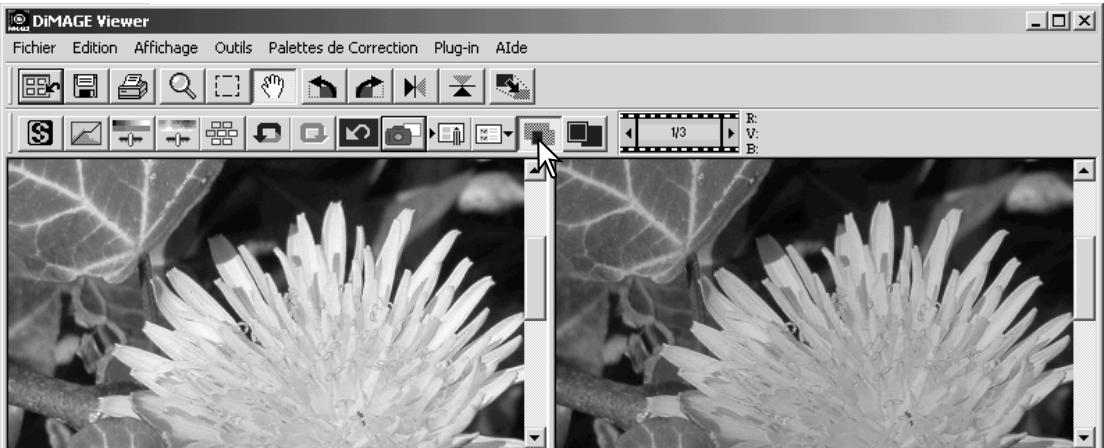Screen dimensions: 1104x448
Task: Click the R: value label
Action: (751, 118)
